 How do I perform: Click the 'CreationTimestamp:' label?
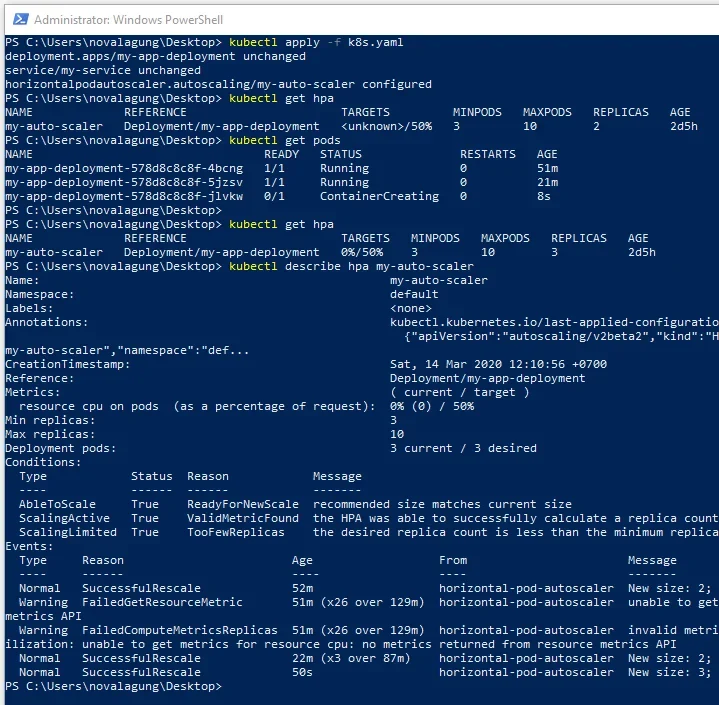[x=67, y=364]
